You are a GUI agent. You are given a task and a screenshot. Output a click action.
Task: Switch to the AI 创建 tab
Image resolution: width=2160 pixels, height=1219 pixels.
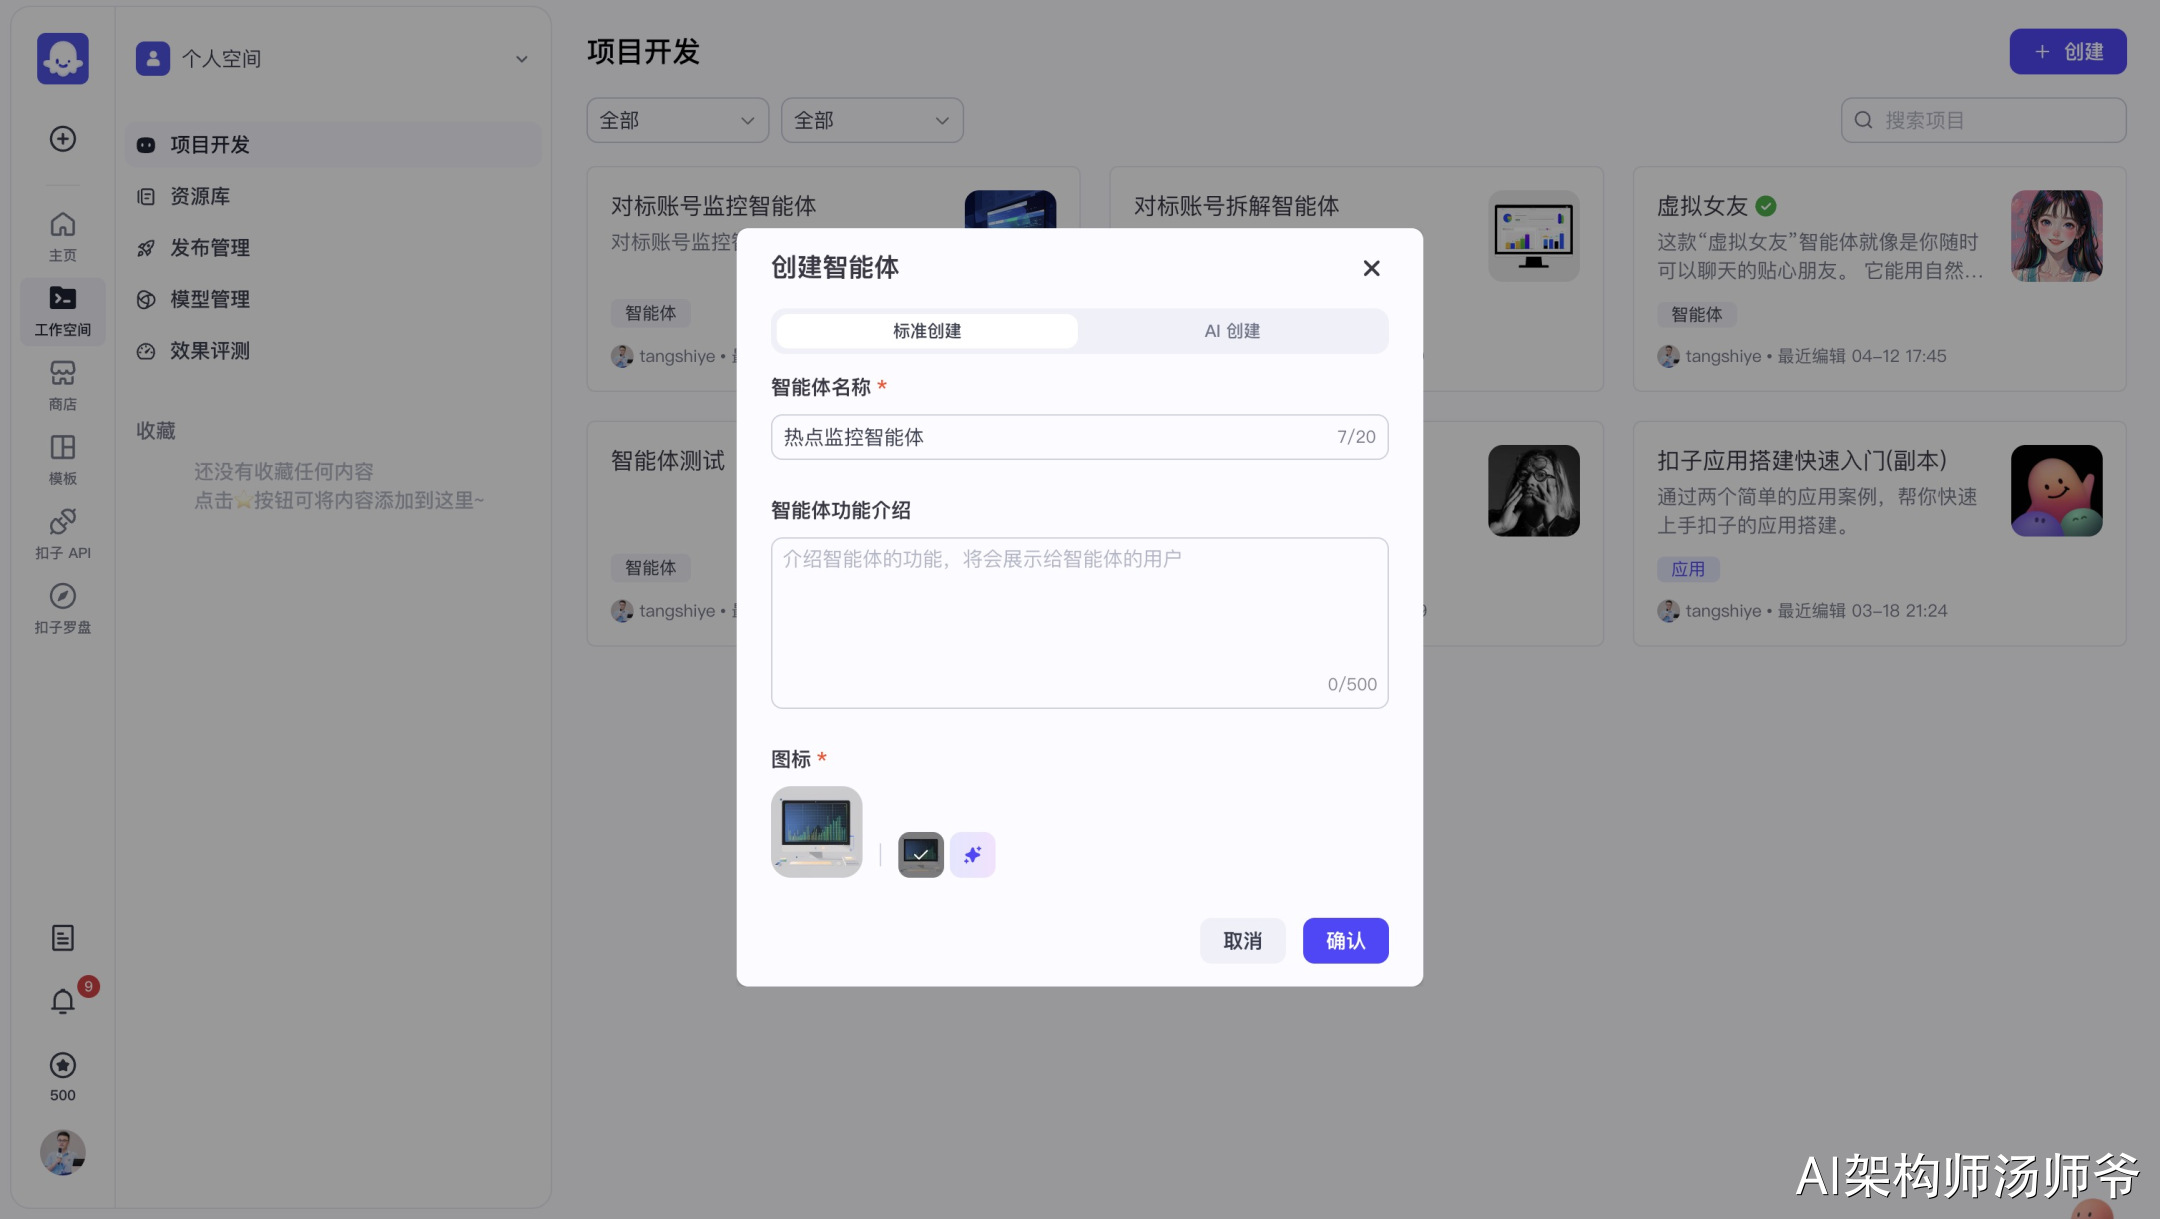click(1231, 331)
